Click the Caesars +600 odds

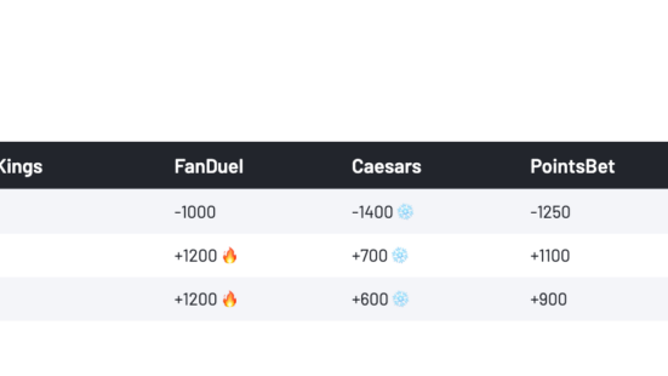click(370, 299)
